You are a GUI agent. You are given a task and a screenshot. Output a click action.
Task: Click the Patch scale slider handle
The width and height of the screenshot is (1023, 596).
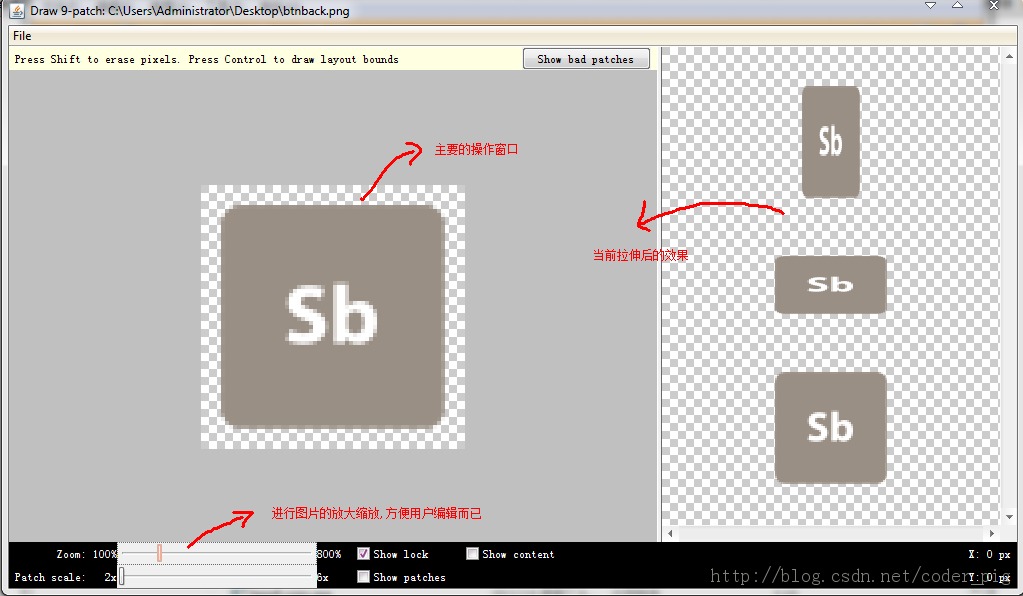(121, 576)
